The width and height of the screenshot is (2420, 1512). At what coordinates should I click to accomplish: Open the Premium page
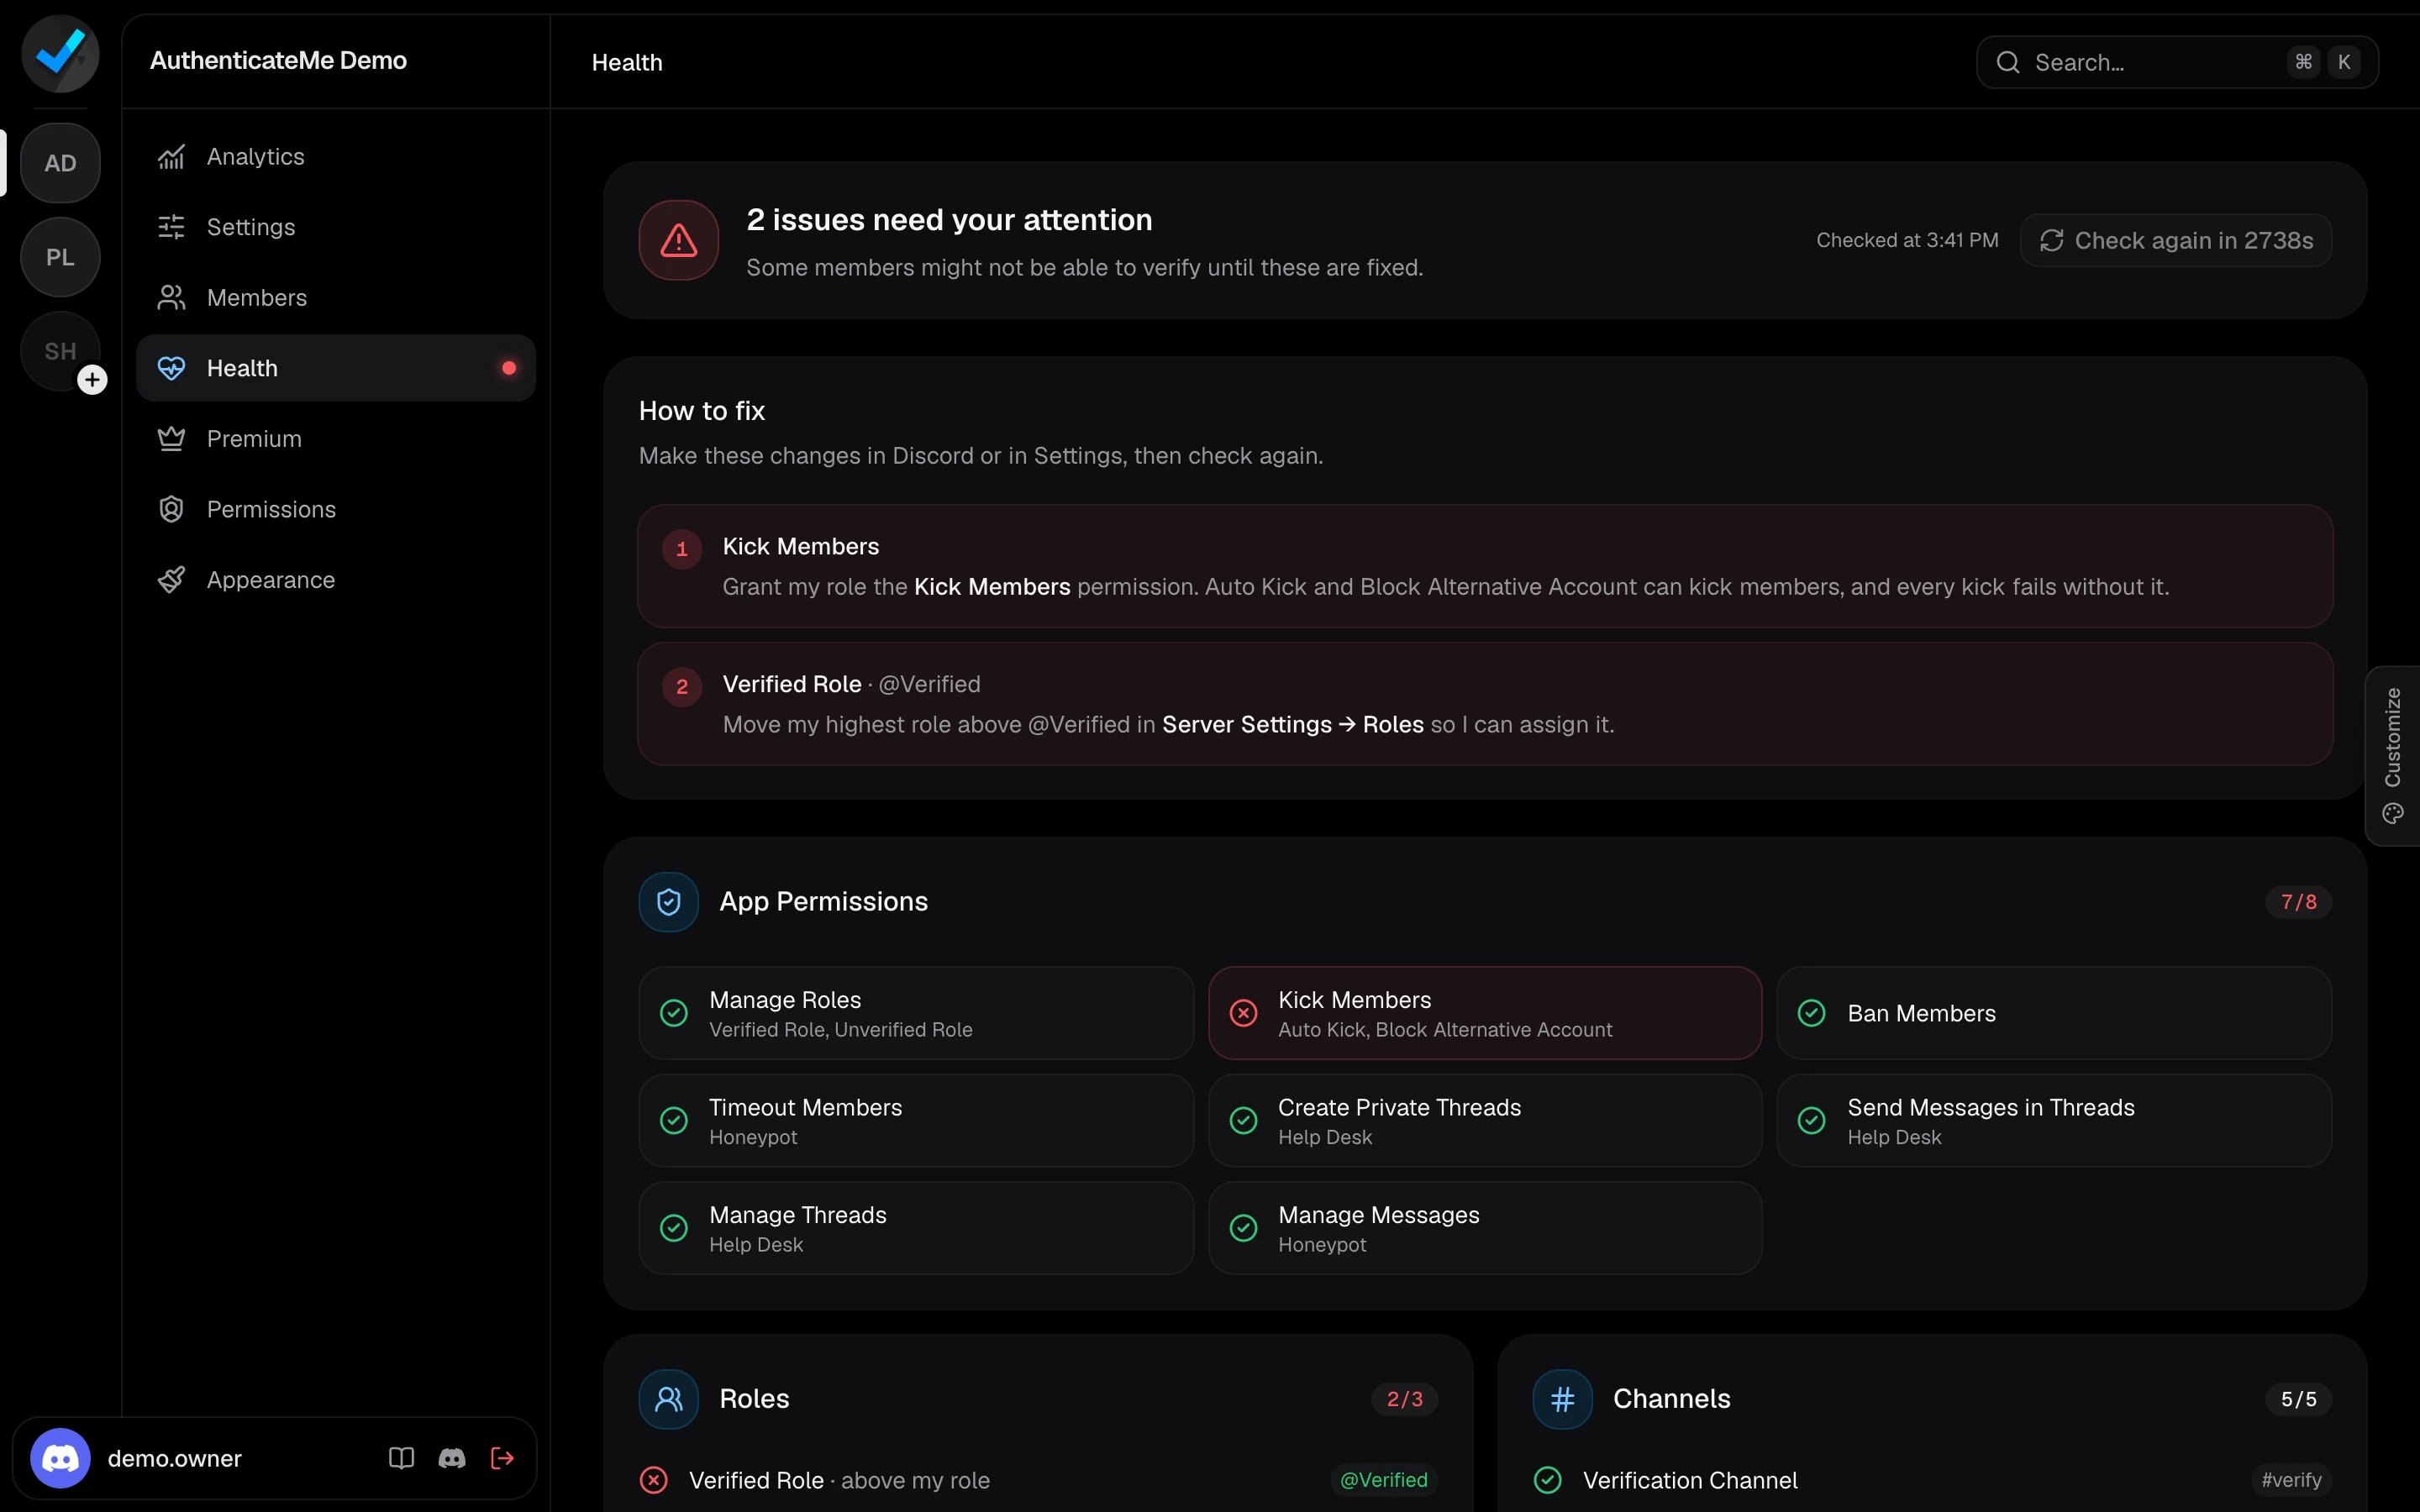coord(336,439)
